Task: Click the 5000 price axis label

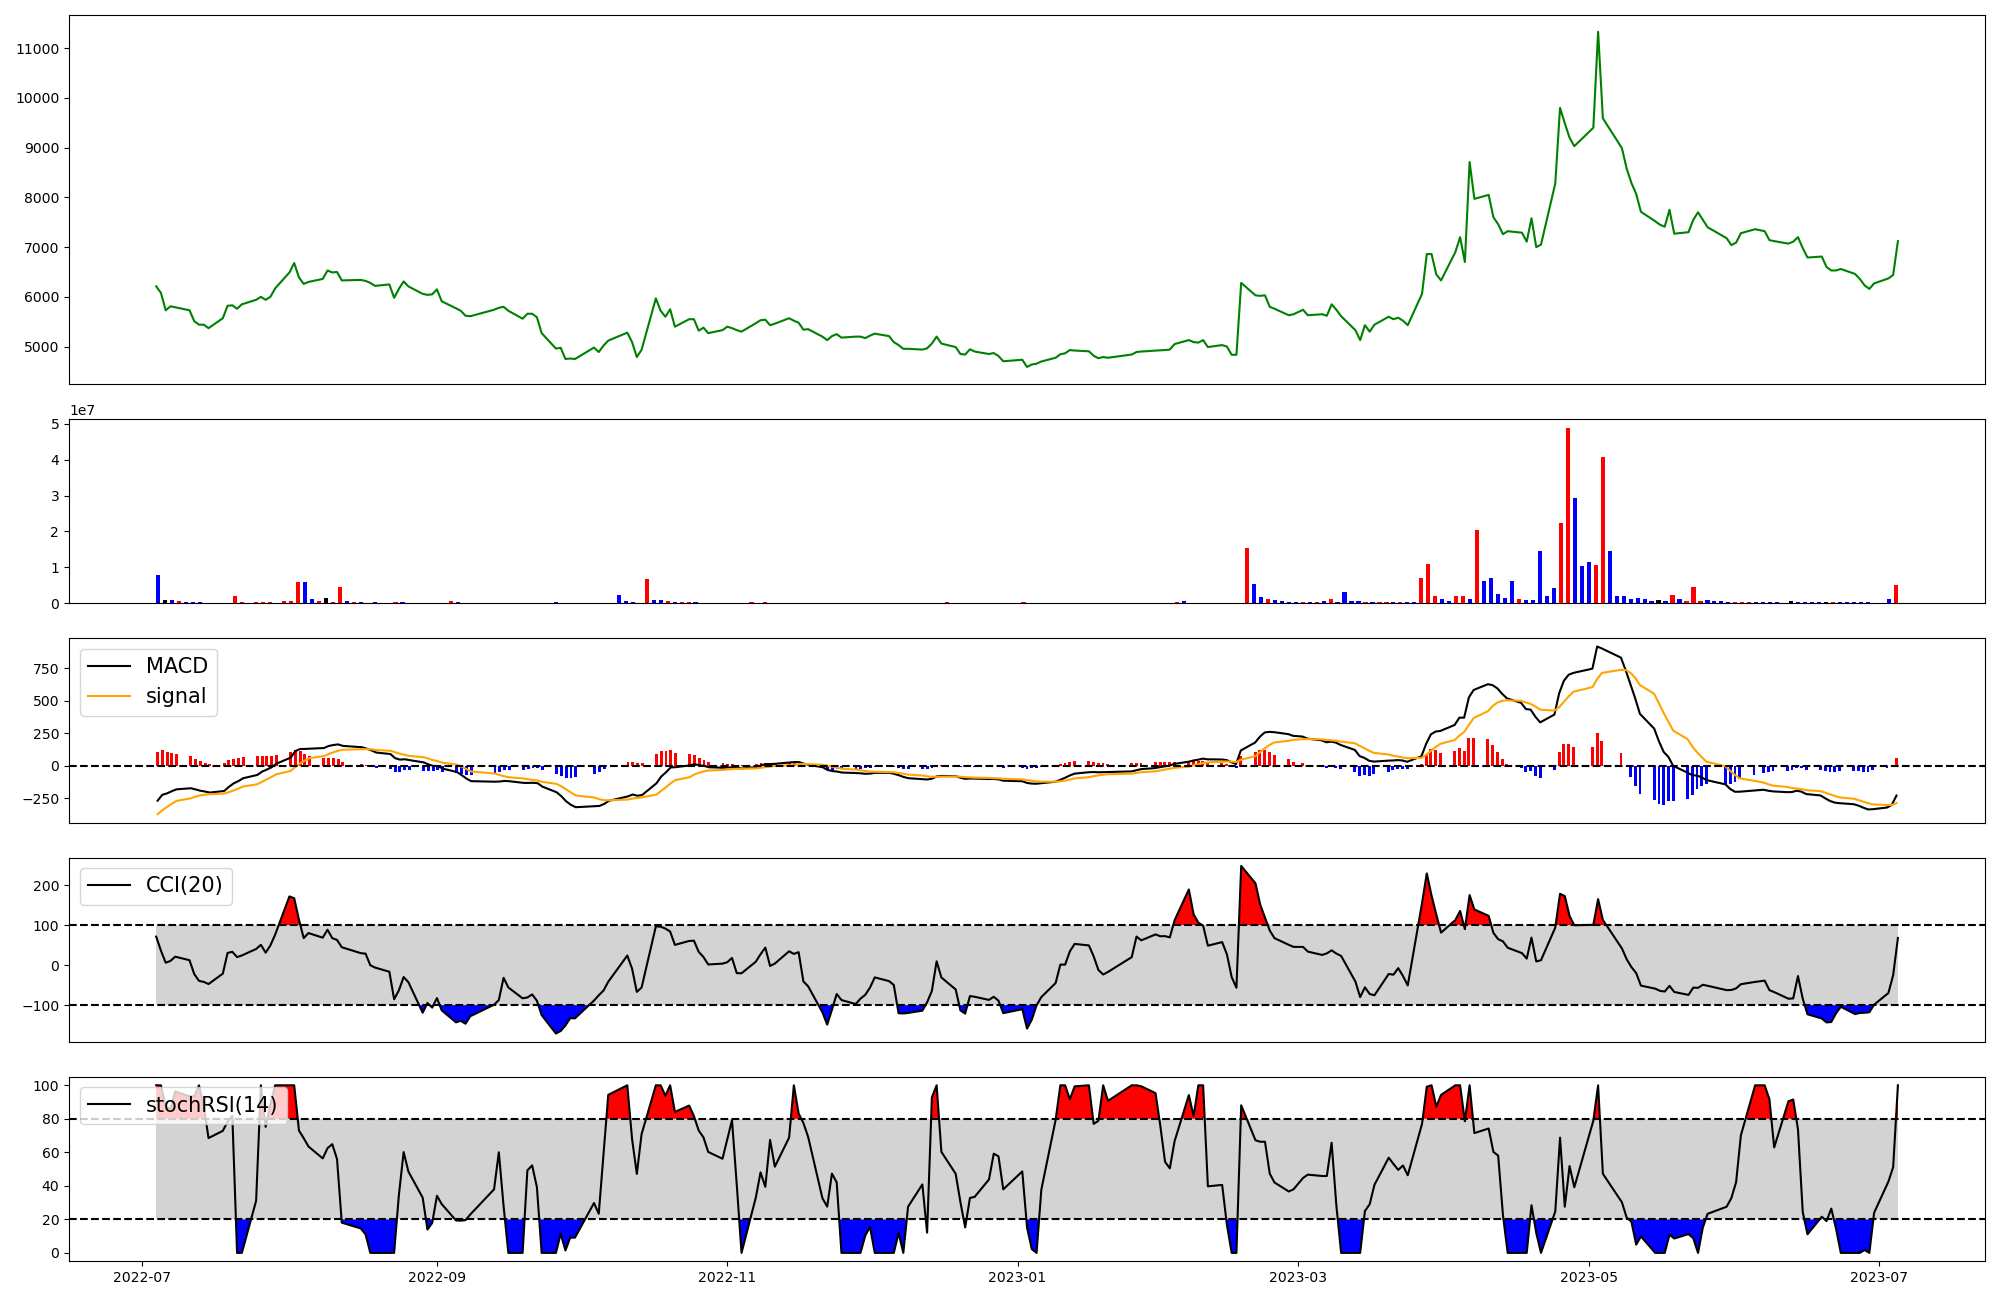Action: click(x=41, y=347)
